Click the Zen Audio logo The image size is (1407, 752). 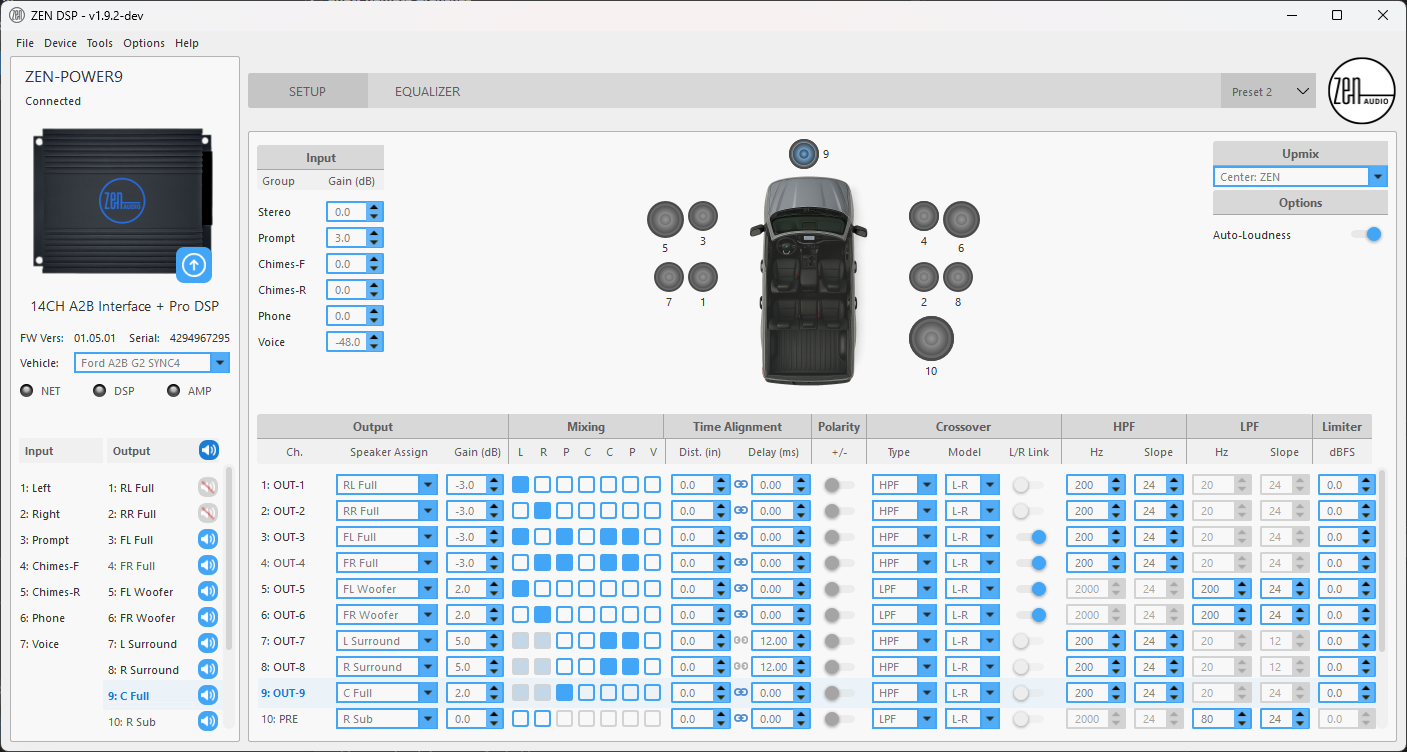1361,90
